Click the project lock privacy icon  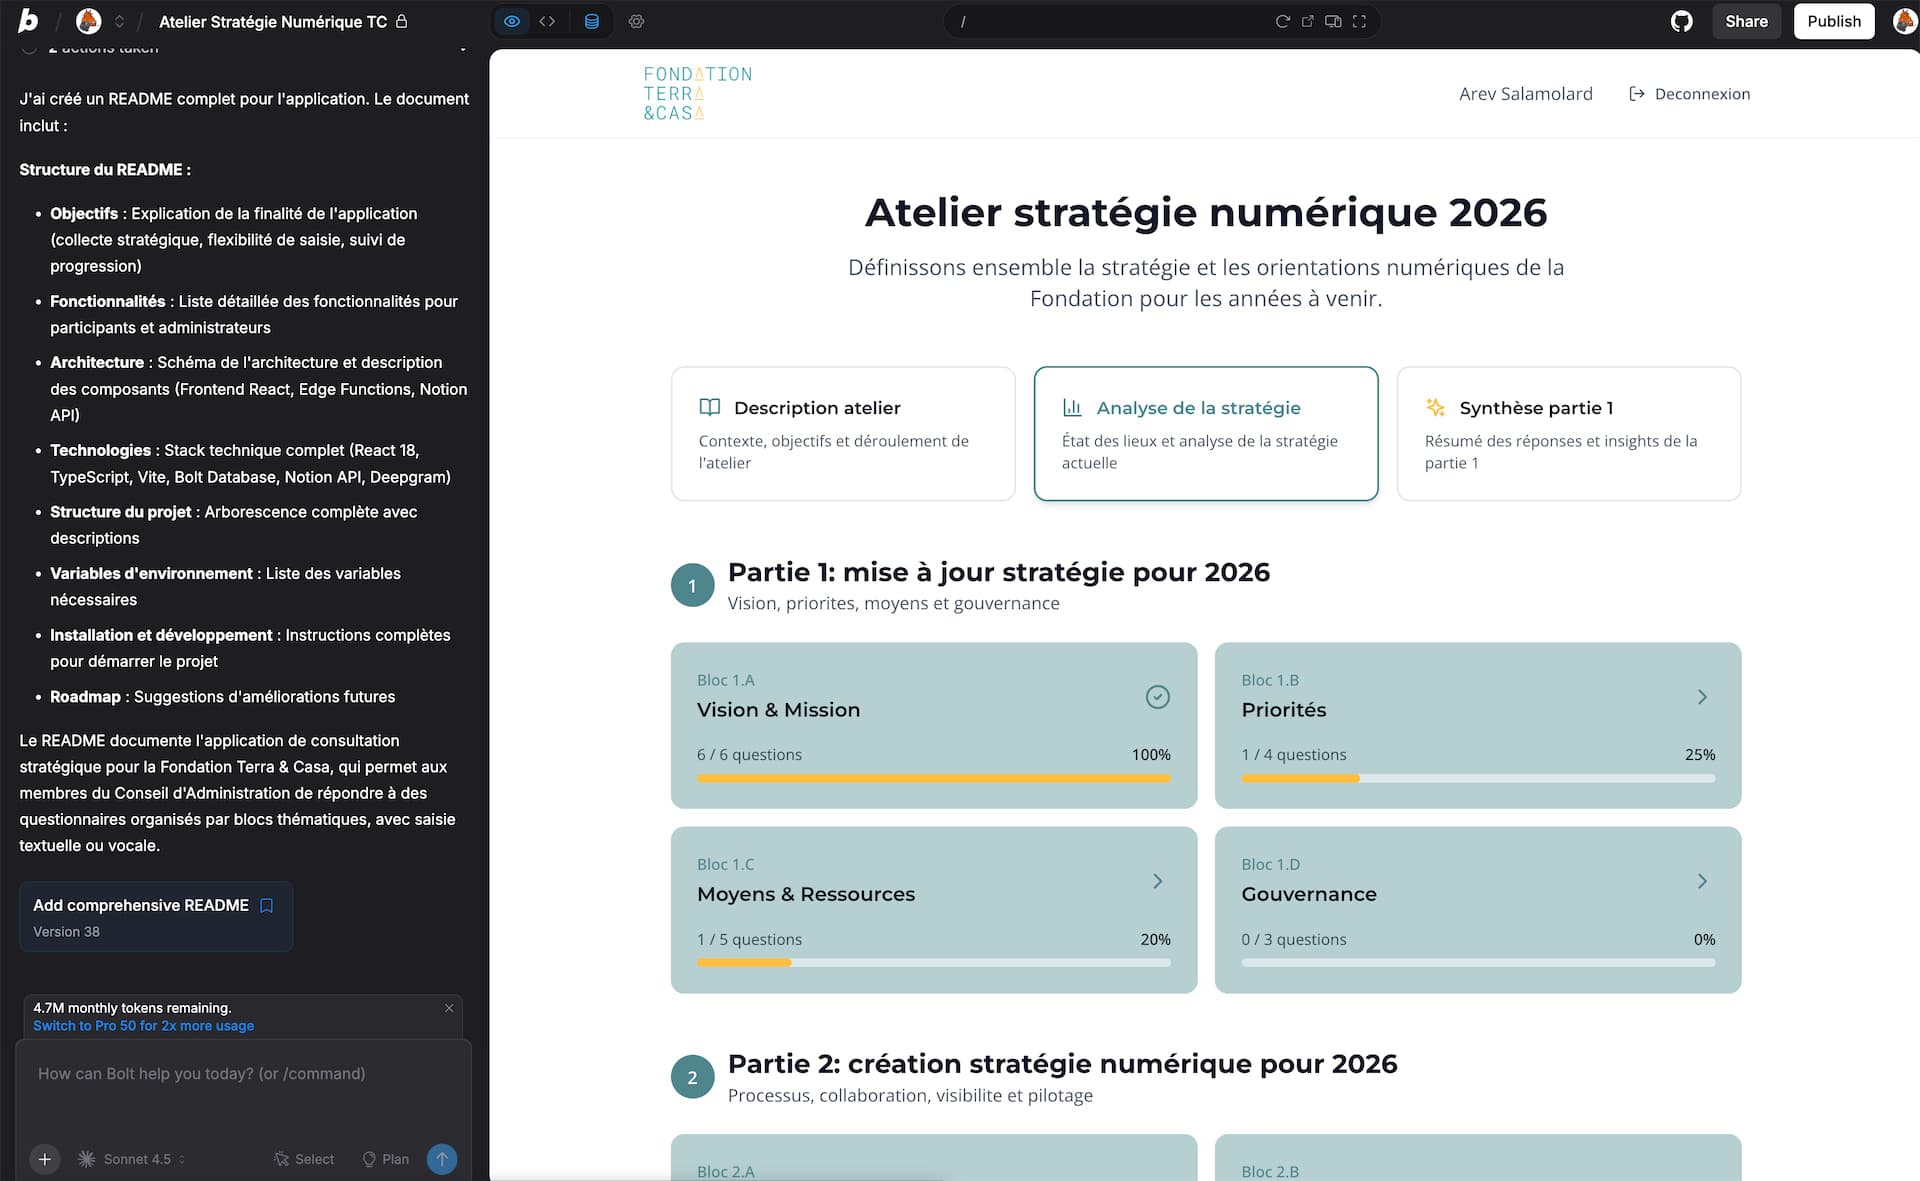(x=402, y=21)
